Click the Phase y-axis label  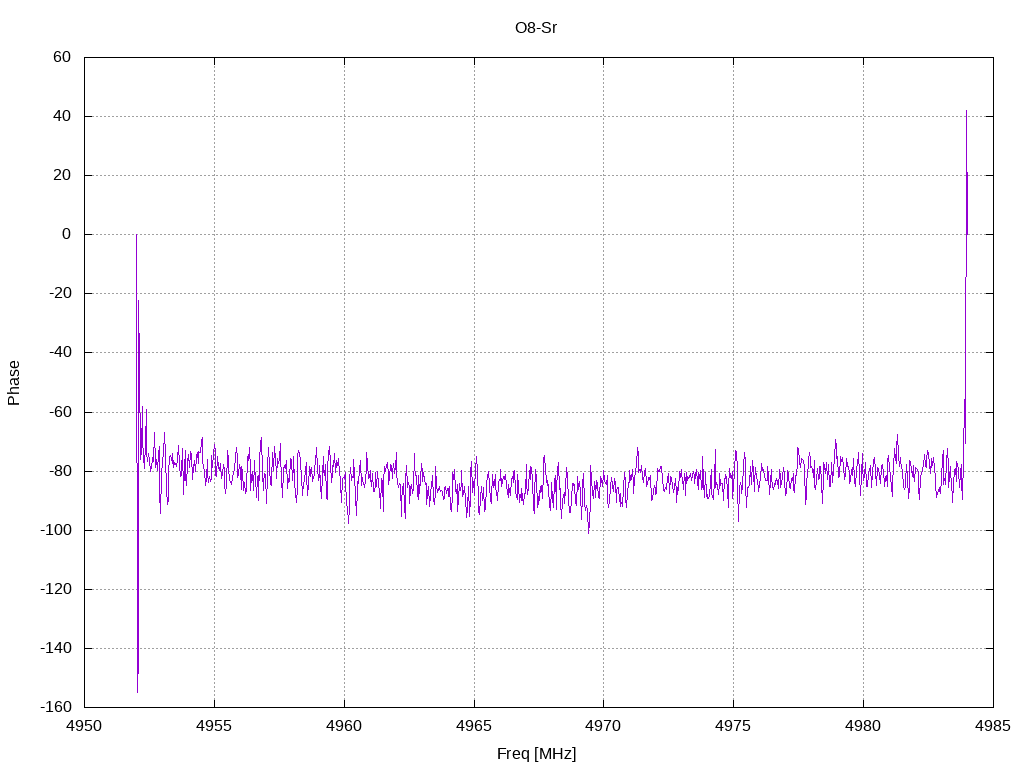click(x=14, y=383)
